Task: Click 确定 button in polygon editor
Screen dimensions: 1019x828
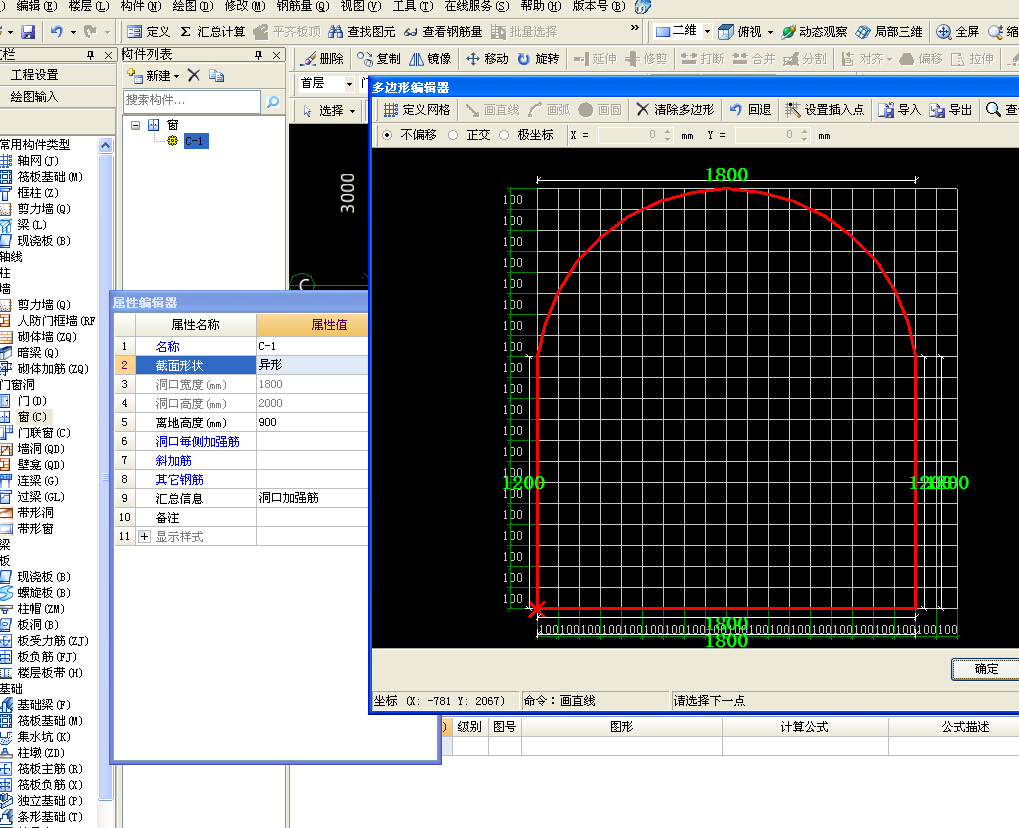Action: pyautogui.click(x=985, y=669)
